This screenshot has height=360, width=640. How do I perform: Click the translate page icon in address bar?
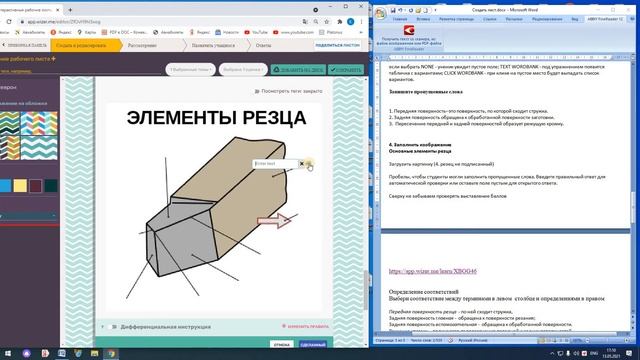[x=305, y=22]
